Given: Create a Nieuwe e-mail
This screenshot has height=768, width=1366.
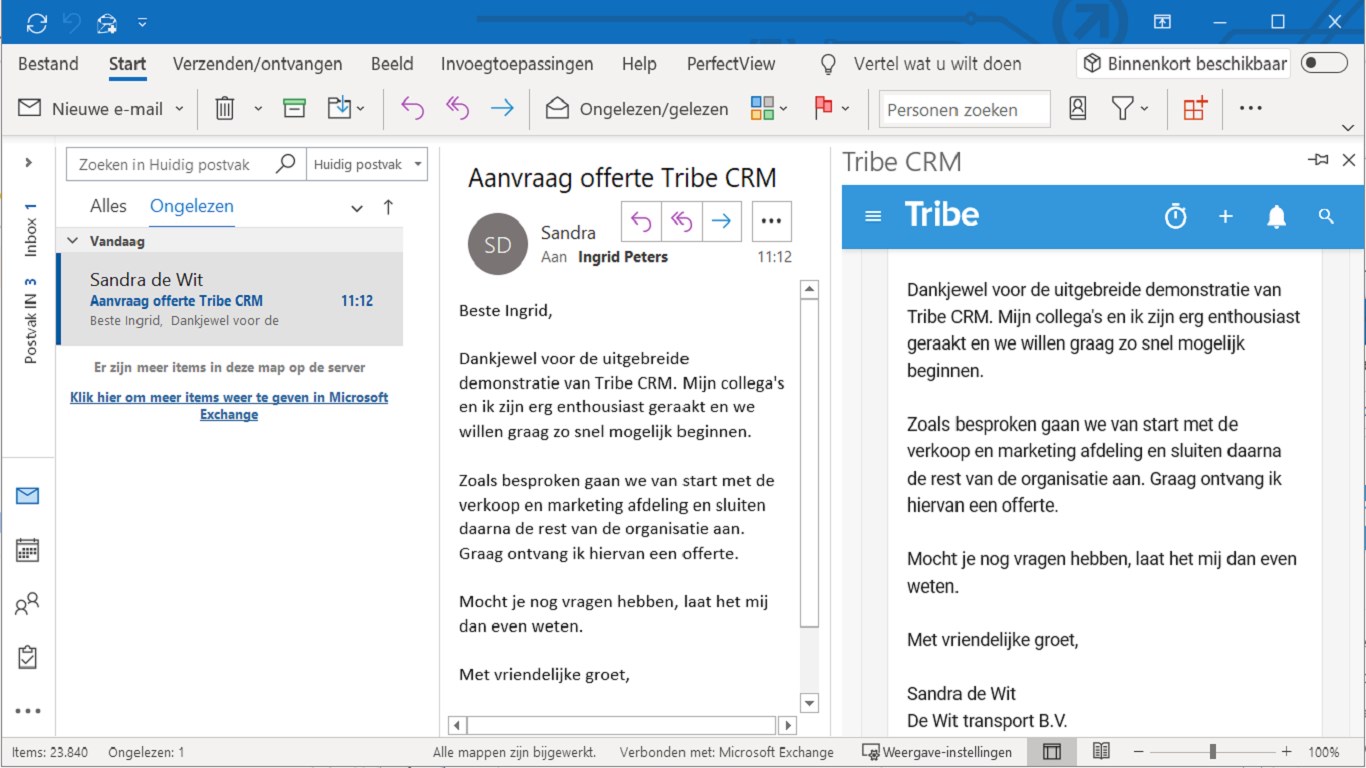Looking at the screenshot, I should click(91, 109).
